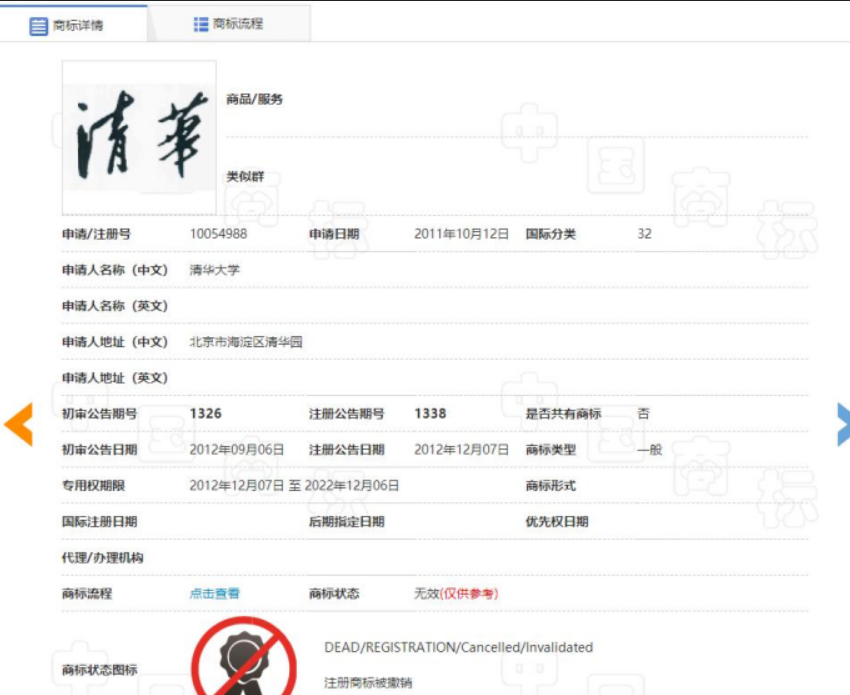Viewport: 850px width, 695px height.
Task: Click the 注册商标被撤销 description text
Action: point(367,683)
